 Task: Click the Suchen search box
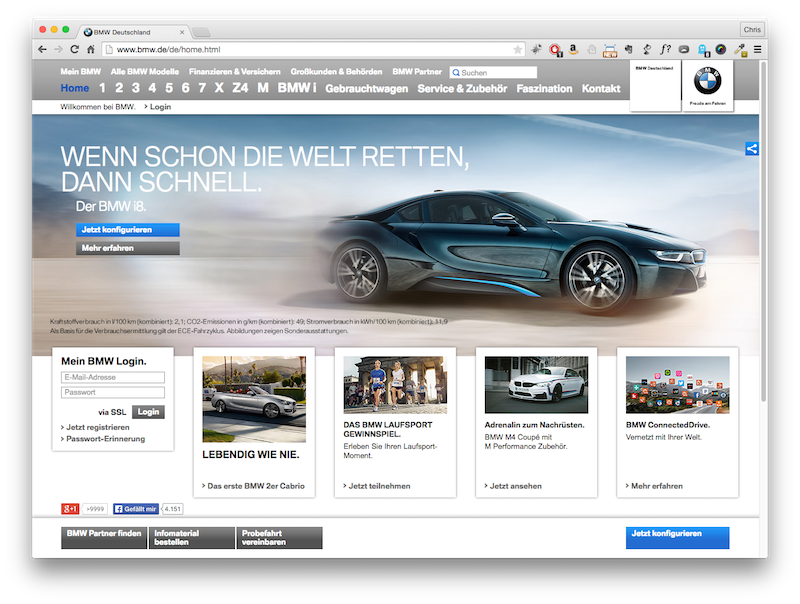[497, 73]
